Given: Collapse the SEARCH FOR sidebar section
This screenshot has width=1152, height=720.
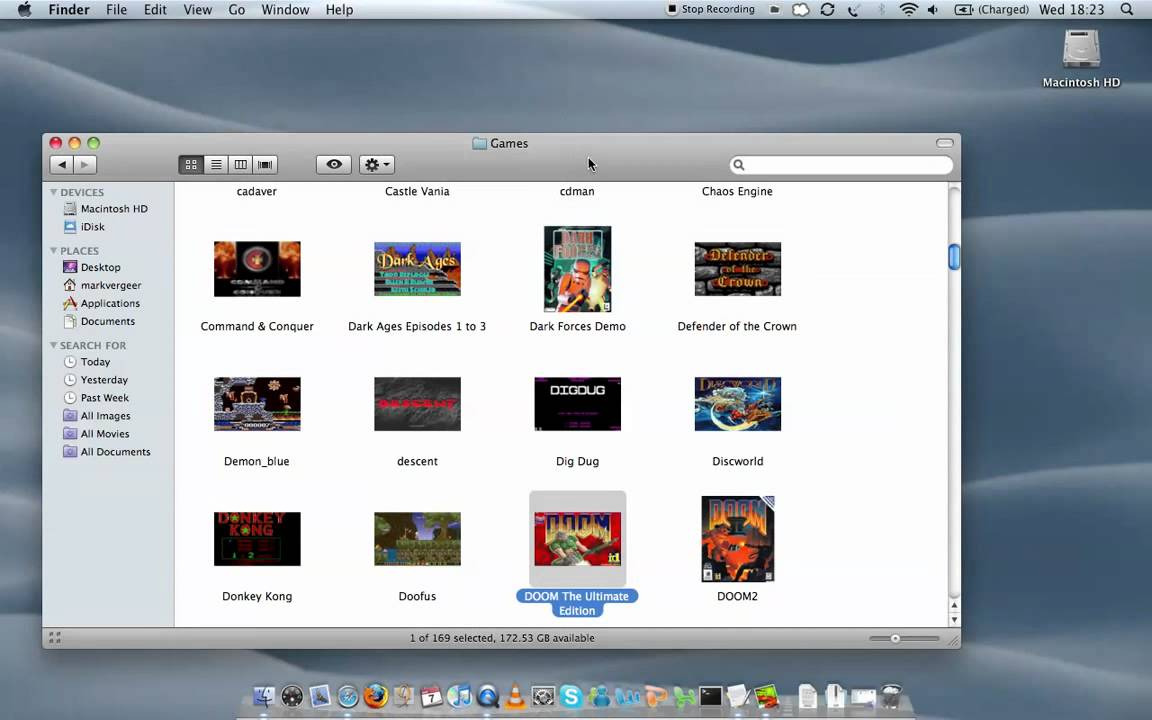Looking at the screenshot, I should (x=54, y=345).
